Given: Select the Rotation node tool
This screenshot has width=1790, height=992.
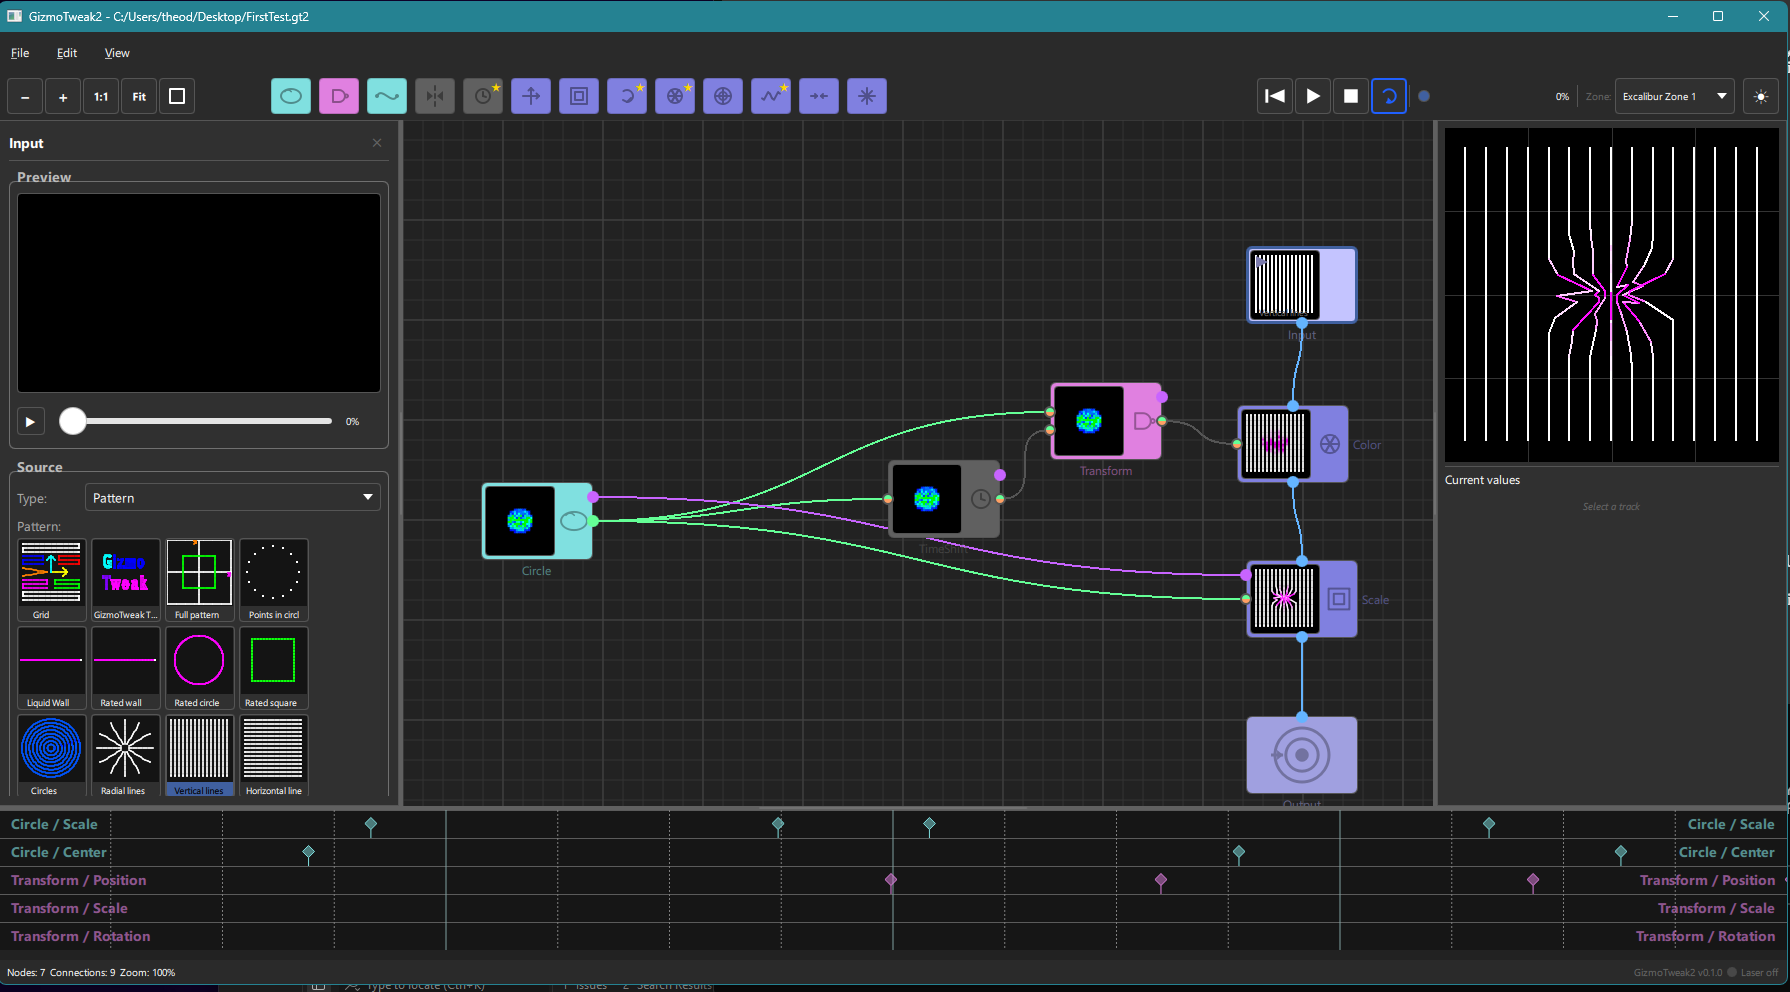Looking at the screenshot, I should (627, 96).
